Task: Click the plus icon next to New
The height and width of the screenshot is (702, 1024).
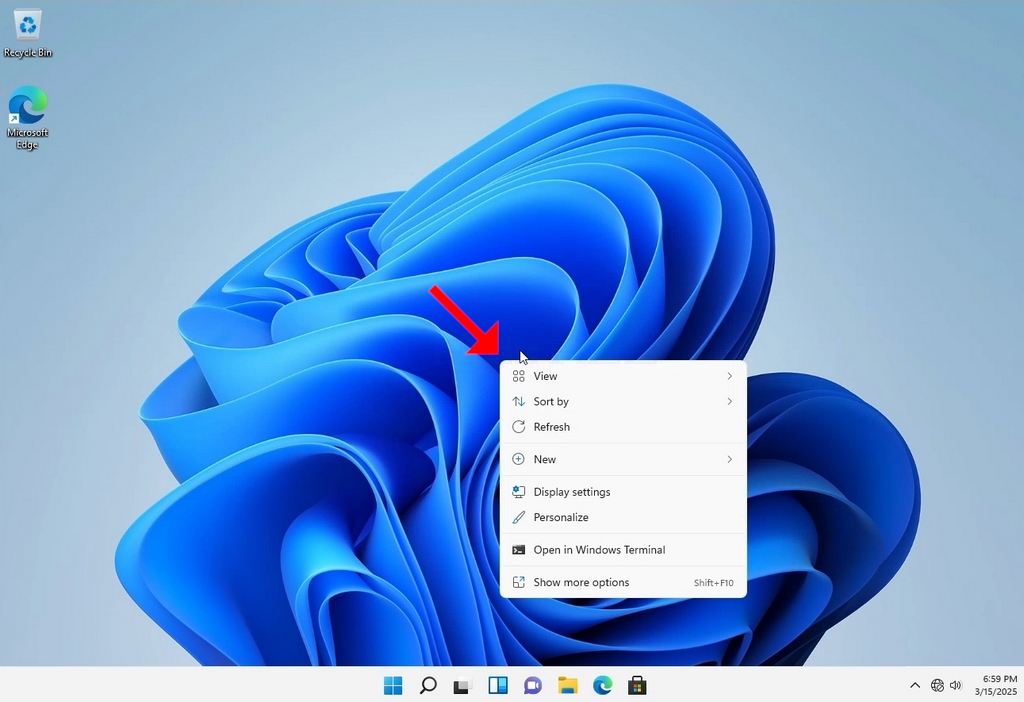Action: 519,459
